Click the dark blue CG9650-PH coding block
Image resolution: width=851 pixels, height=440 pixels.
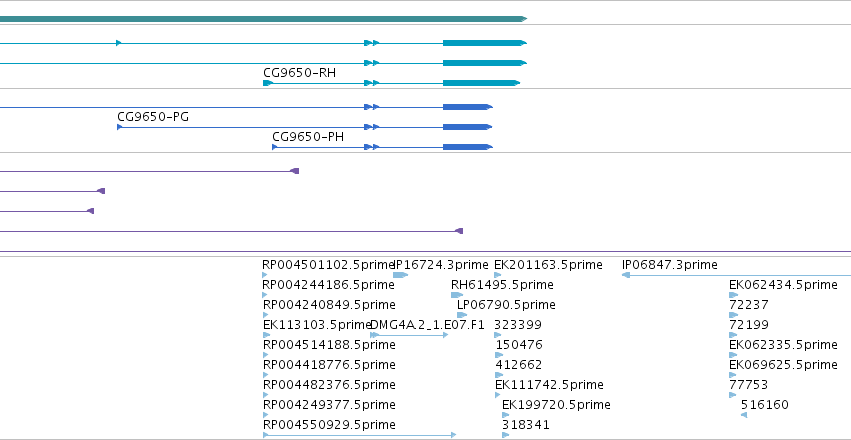click(467, 147)
